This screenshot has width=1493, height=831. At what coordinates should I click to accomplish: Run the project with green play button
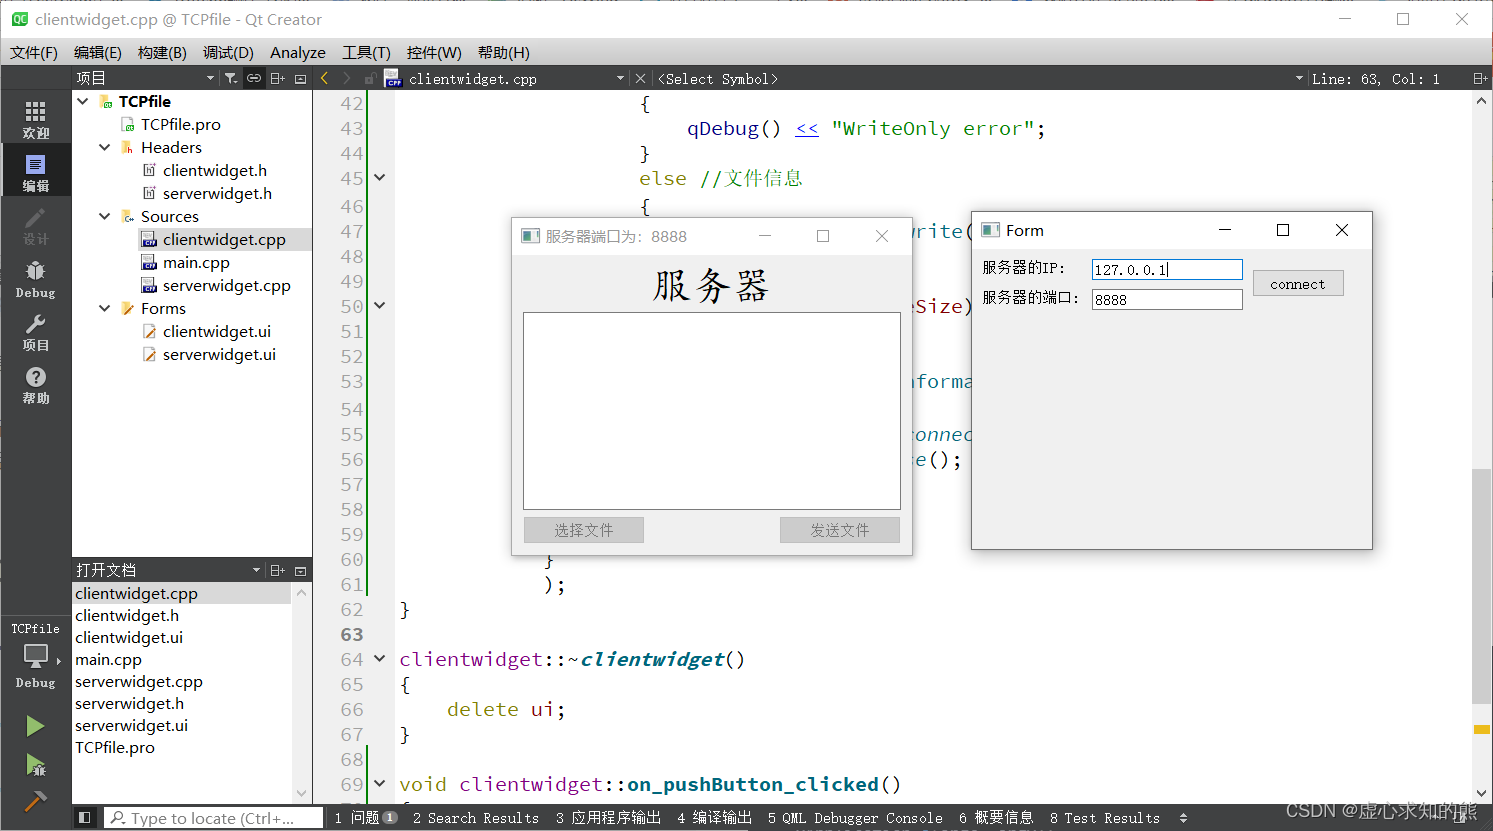pyautogui.click(x=35, y=726)
